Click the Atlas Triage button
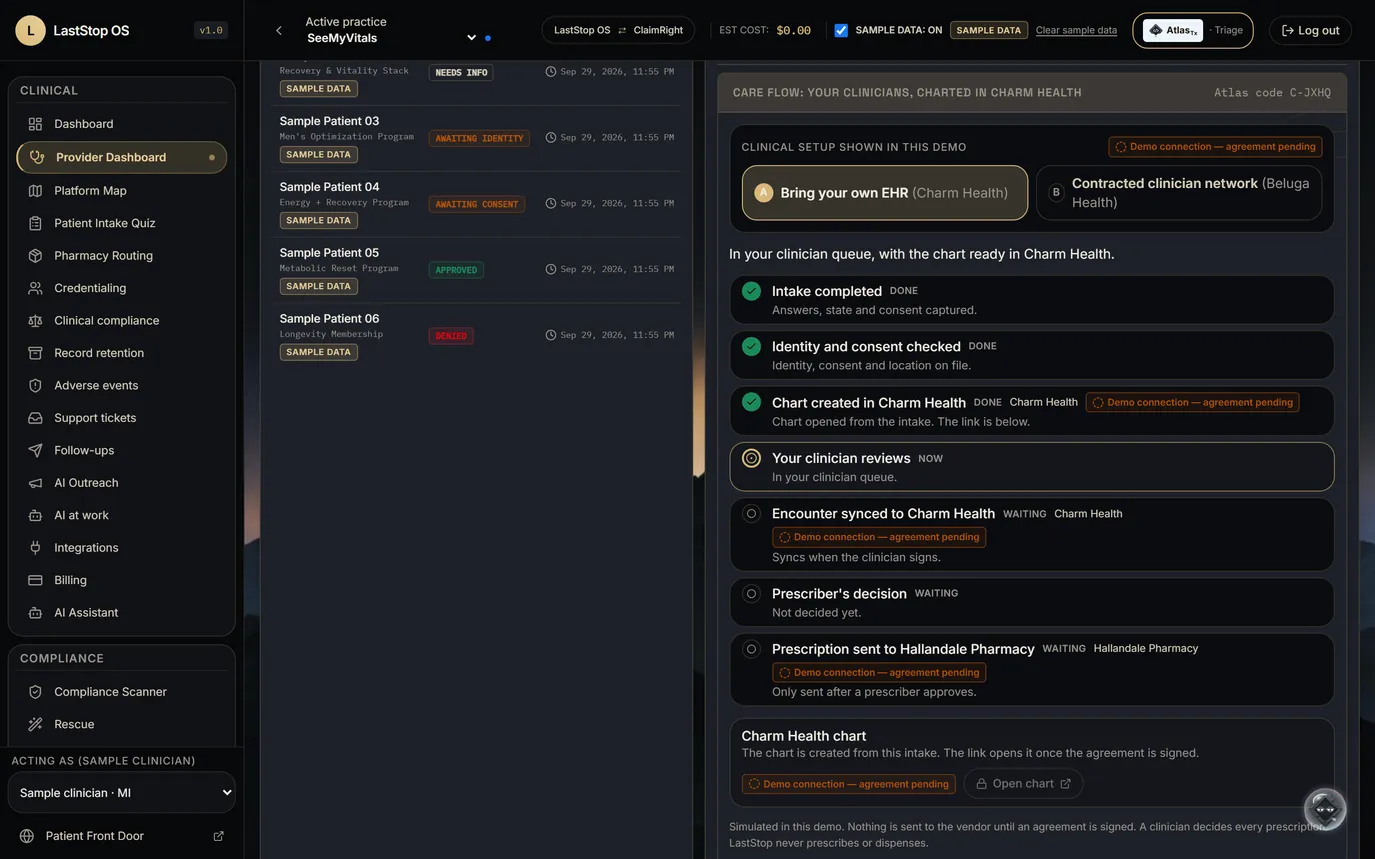 pos(1193,30)
